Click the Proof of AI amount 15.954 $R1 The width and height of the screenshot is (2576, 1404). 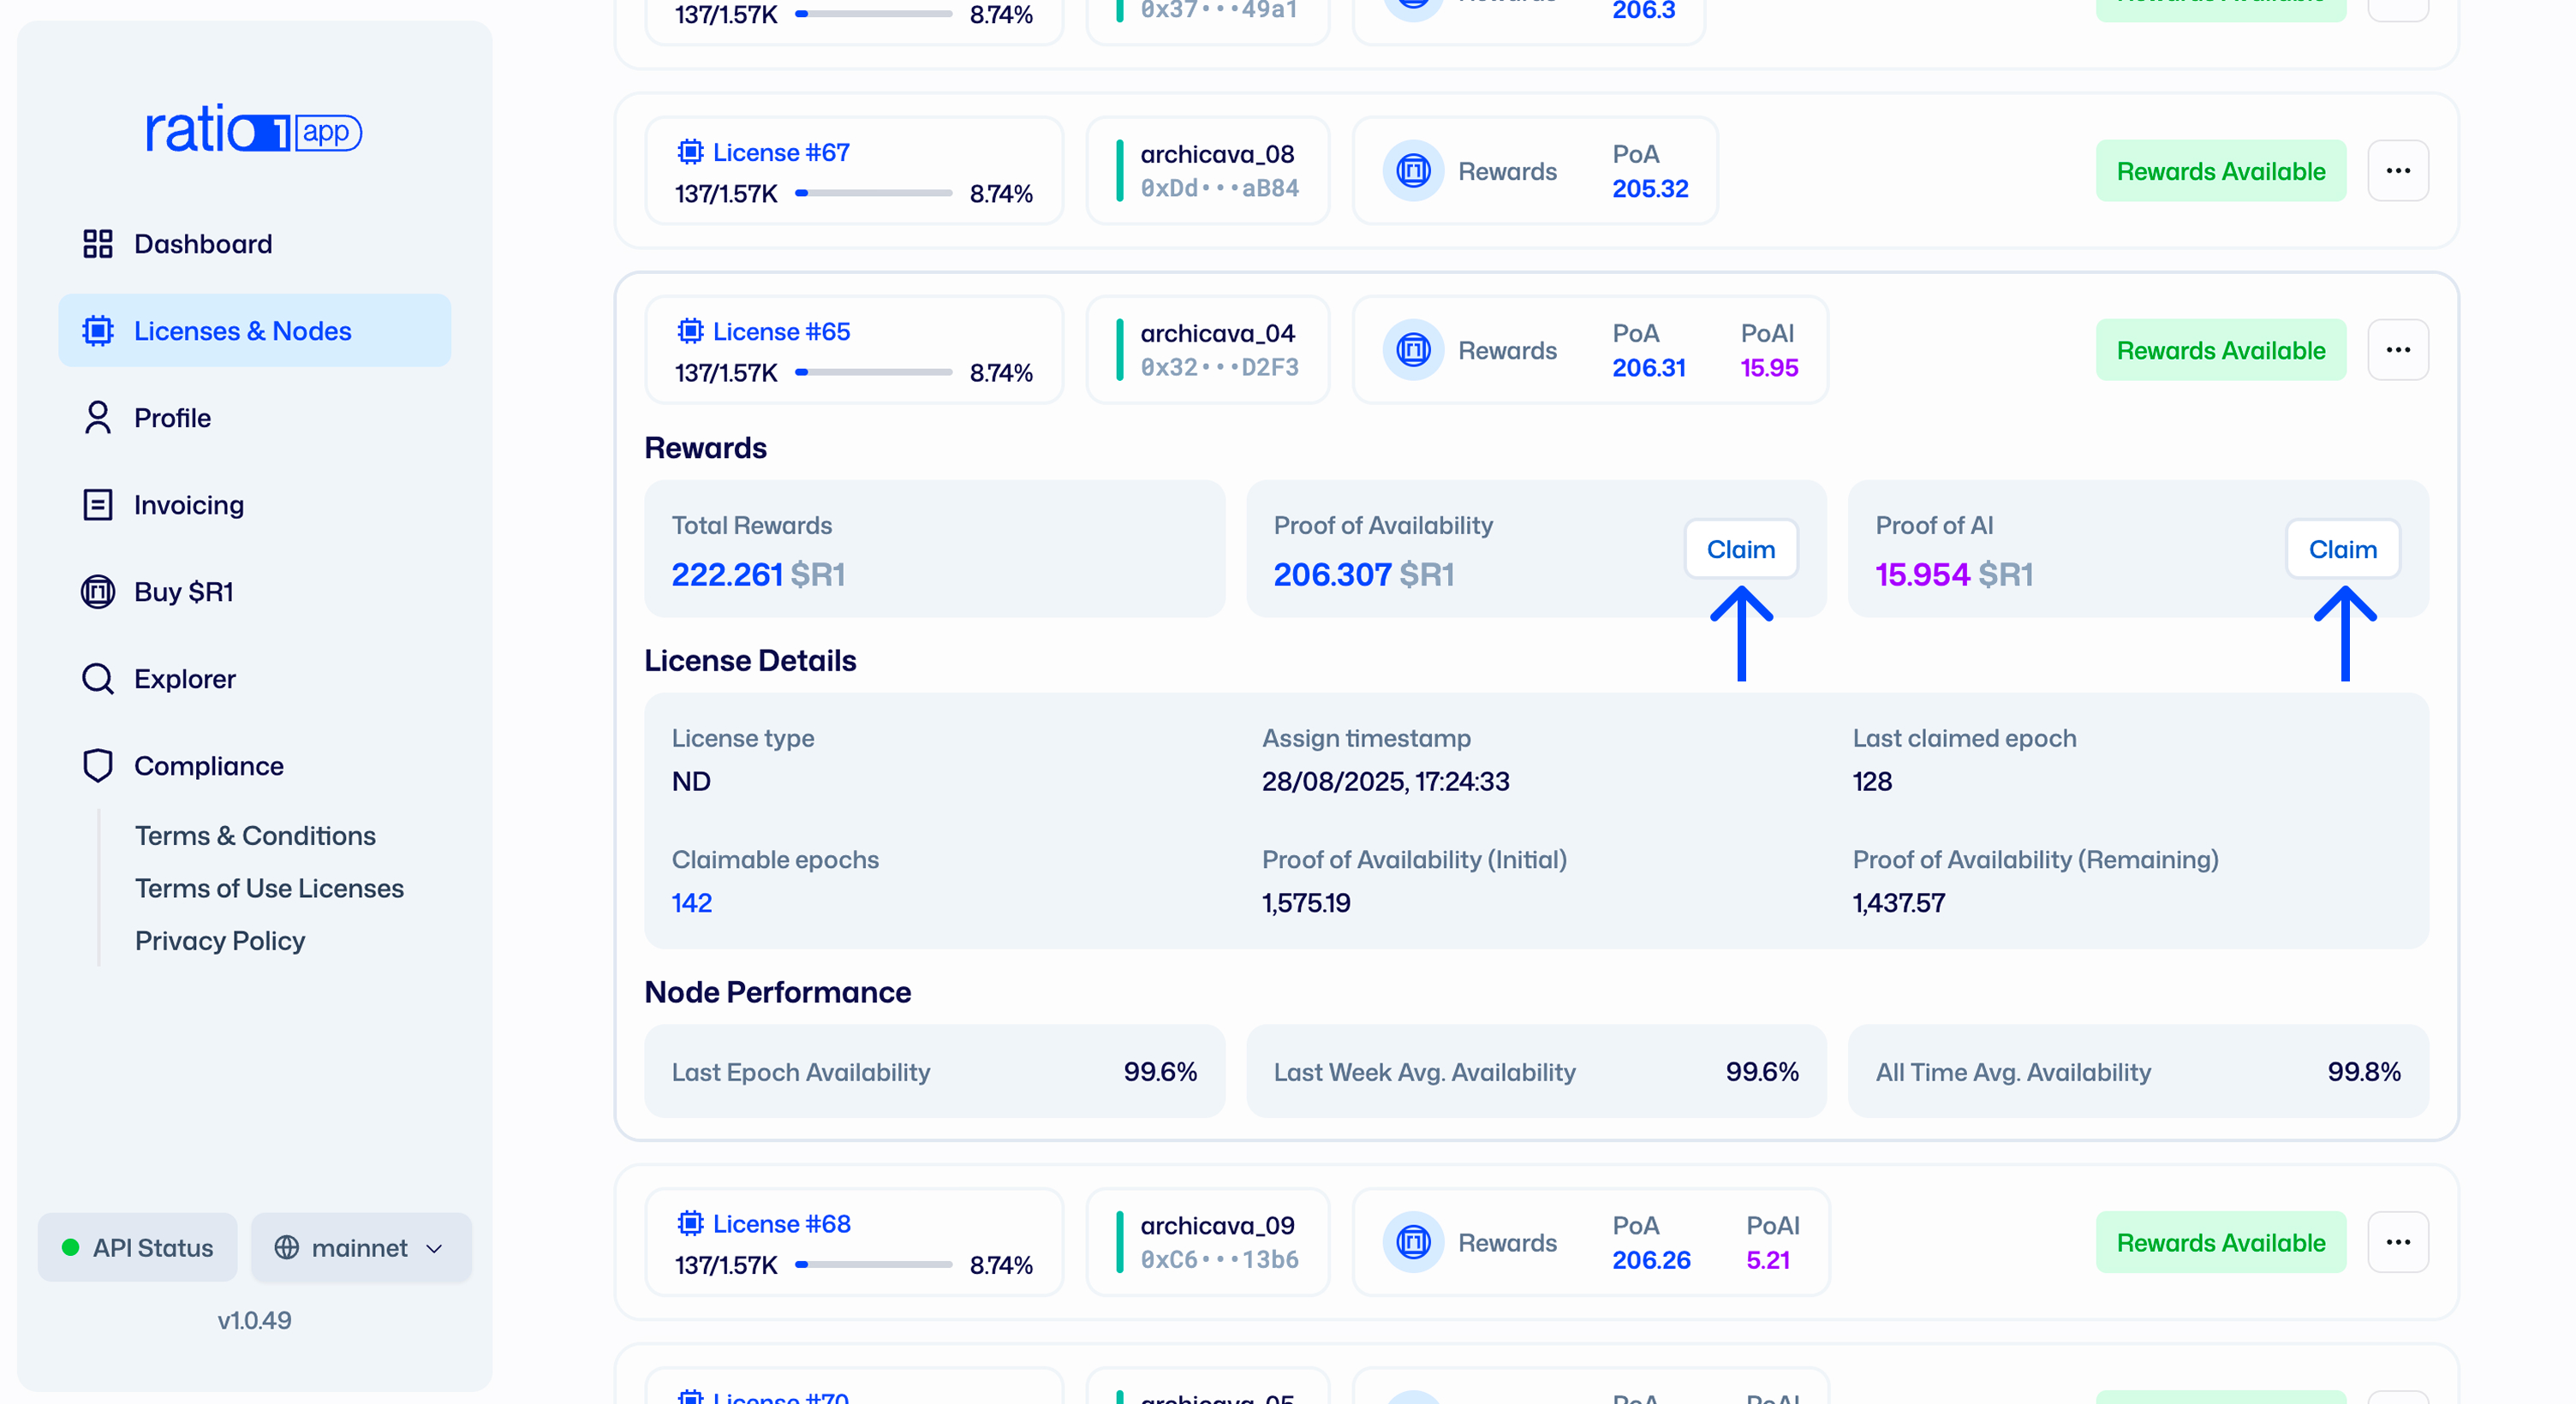coord(1954,574)
